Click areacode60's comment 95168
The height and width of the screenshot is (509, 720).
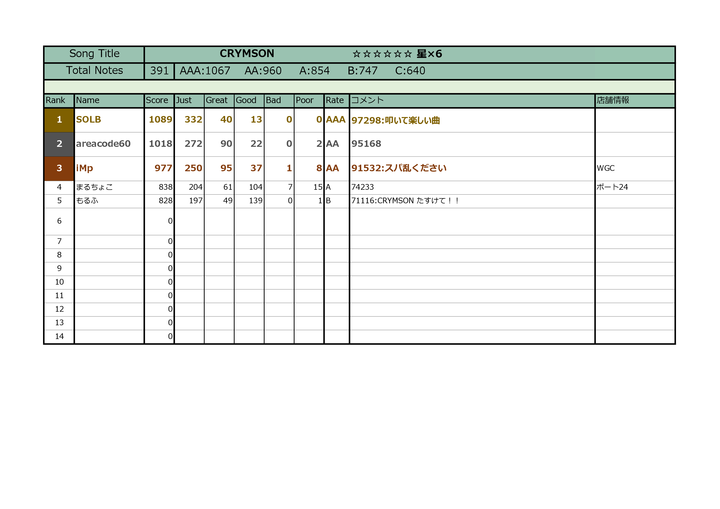coord(366,144)
